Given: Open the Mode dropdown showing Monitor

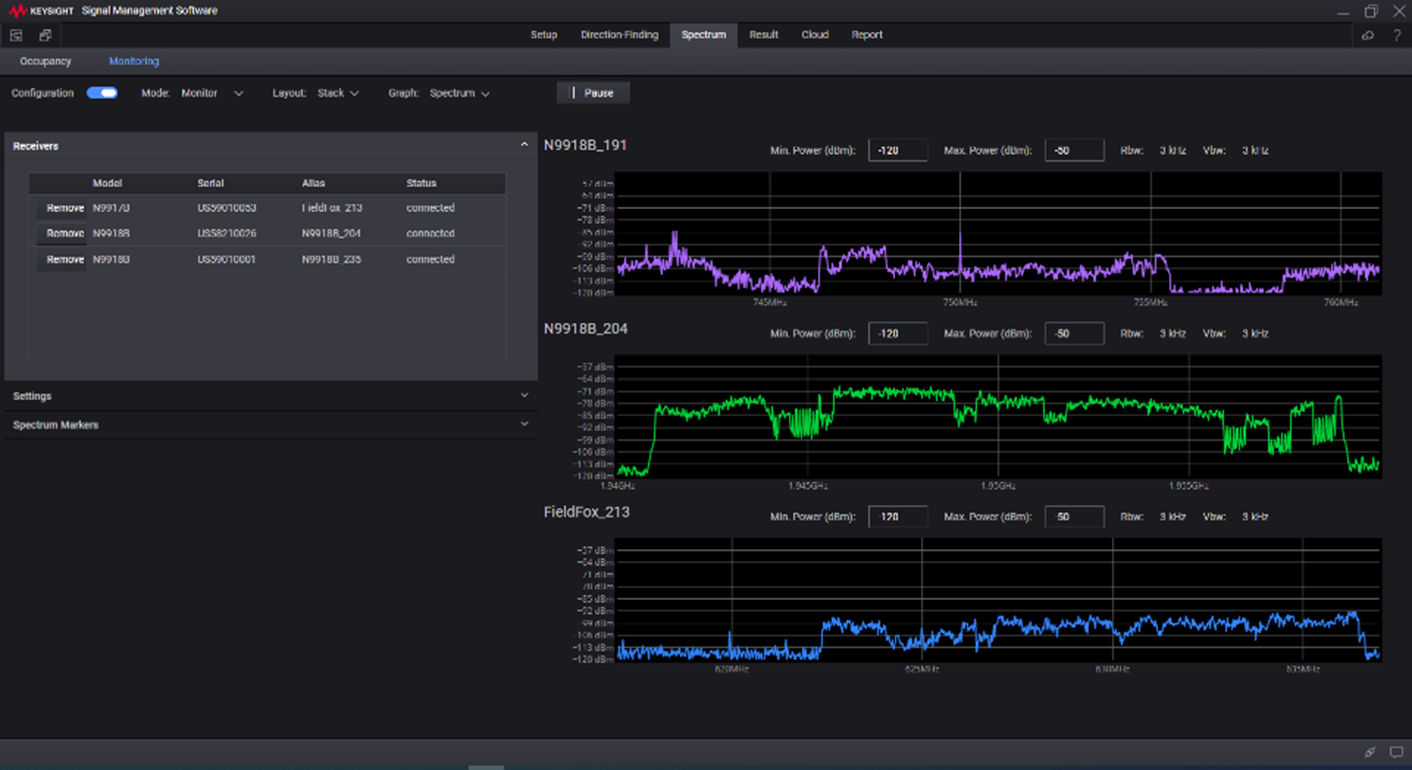Looking at the screenshot, I should point(212,93).
